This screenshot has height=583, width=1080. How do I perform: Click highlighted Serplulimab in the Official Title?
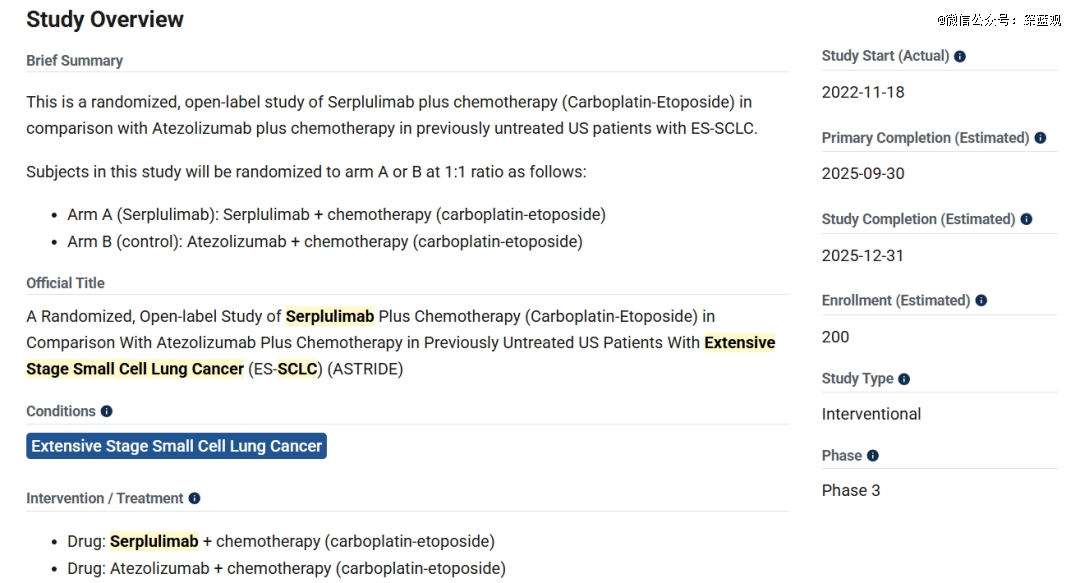[x=330, y=316]
